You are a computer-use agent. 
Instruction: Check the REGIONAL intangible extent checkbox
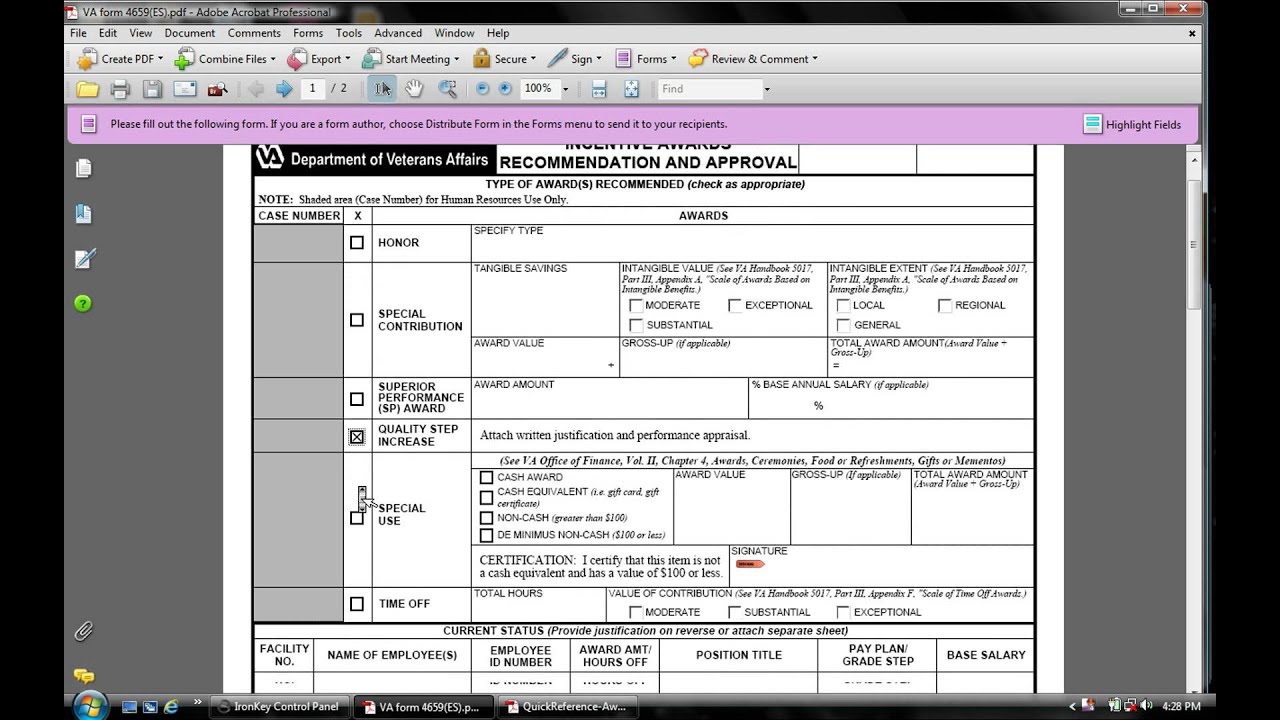[x=945, y=305]
